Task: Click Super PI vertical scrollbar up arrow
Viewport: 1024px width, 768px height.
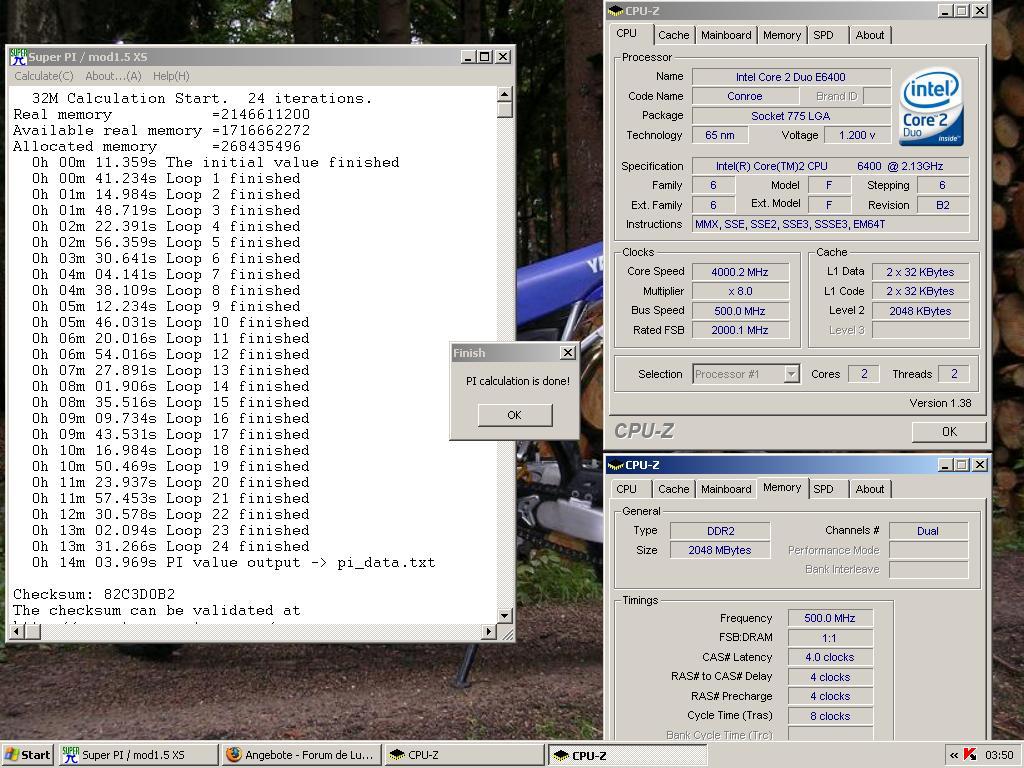Action: (504, 95)
